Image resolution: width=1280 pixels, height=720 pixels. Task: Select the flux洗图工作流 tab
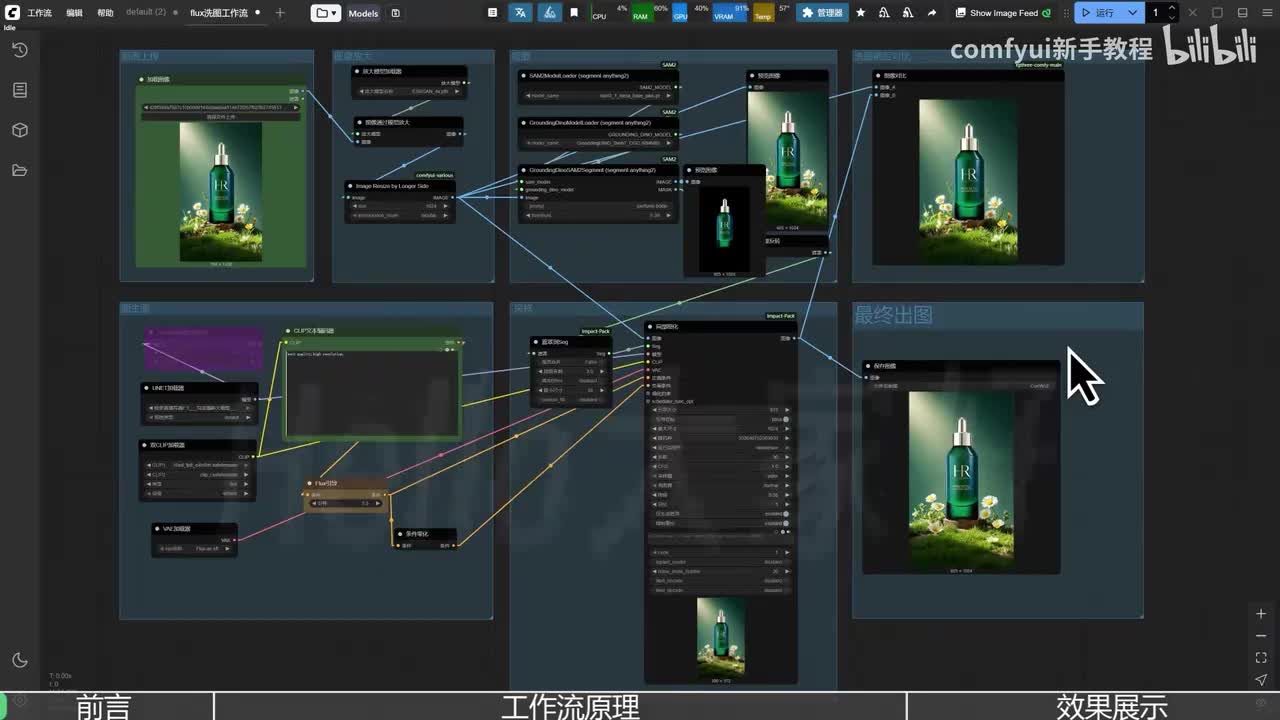coord(219,13)
